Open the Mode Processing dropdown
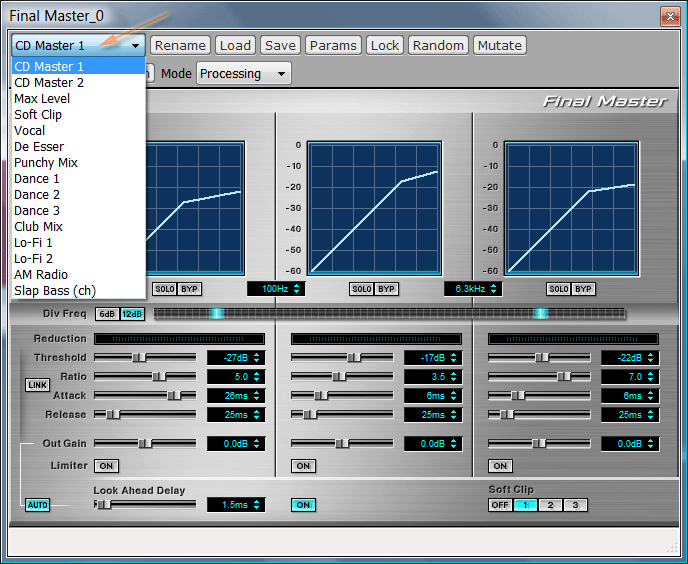688x564 pixels. pyautogui.click(x=244, y=73)
